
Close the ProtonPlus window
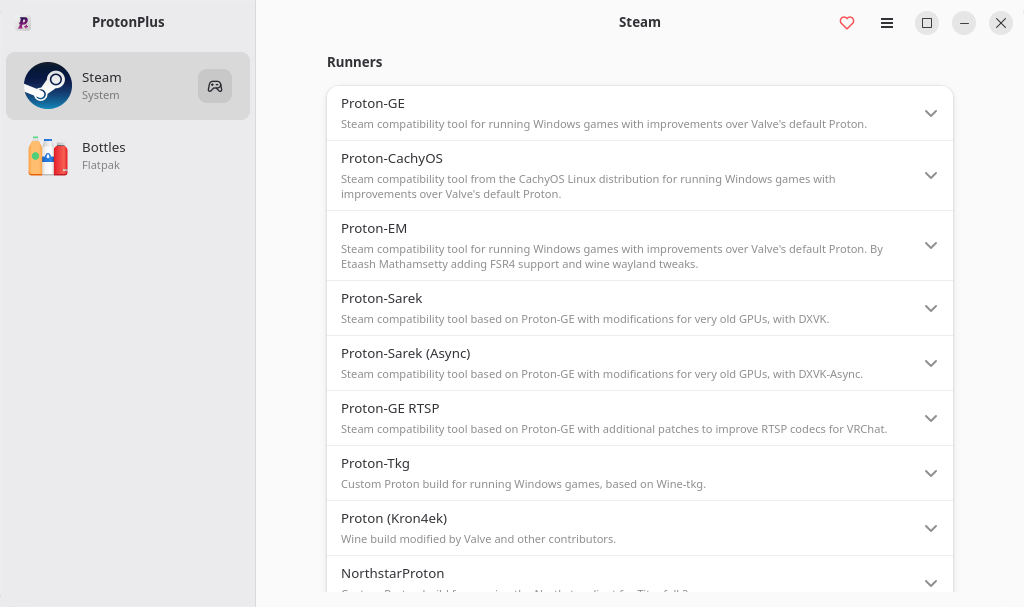pyautogui.click(x=1000, y=23)
